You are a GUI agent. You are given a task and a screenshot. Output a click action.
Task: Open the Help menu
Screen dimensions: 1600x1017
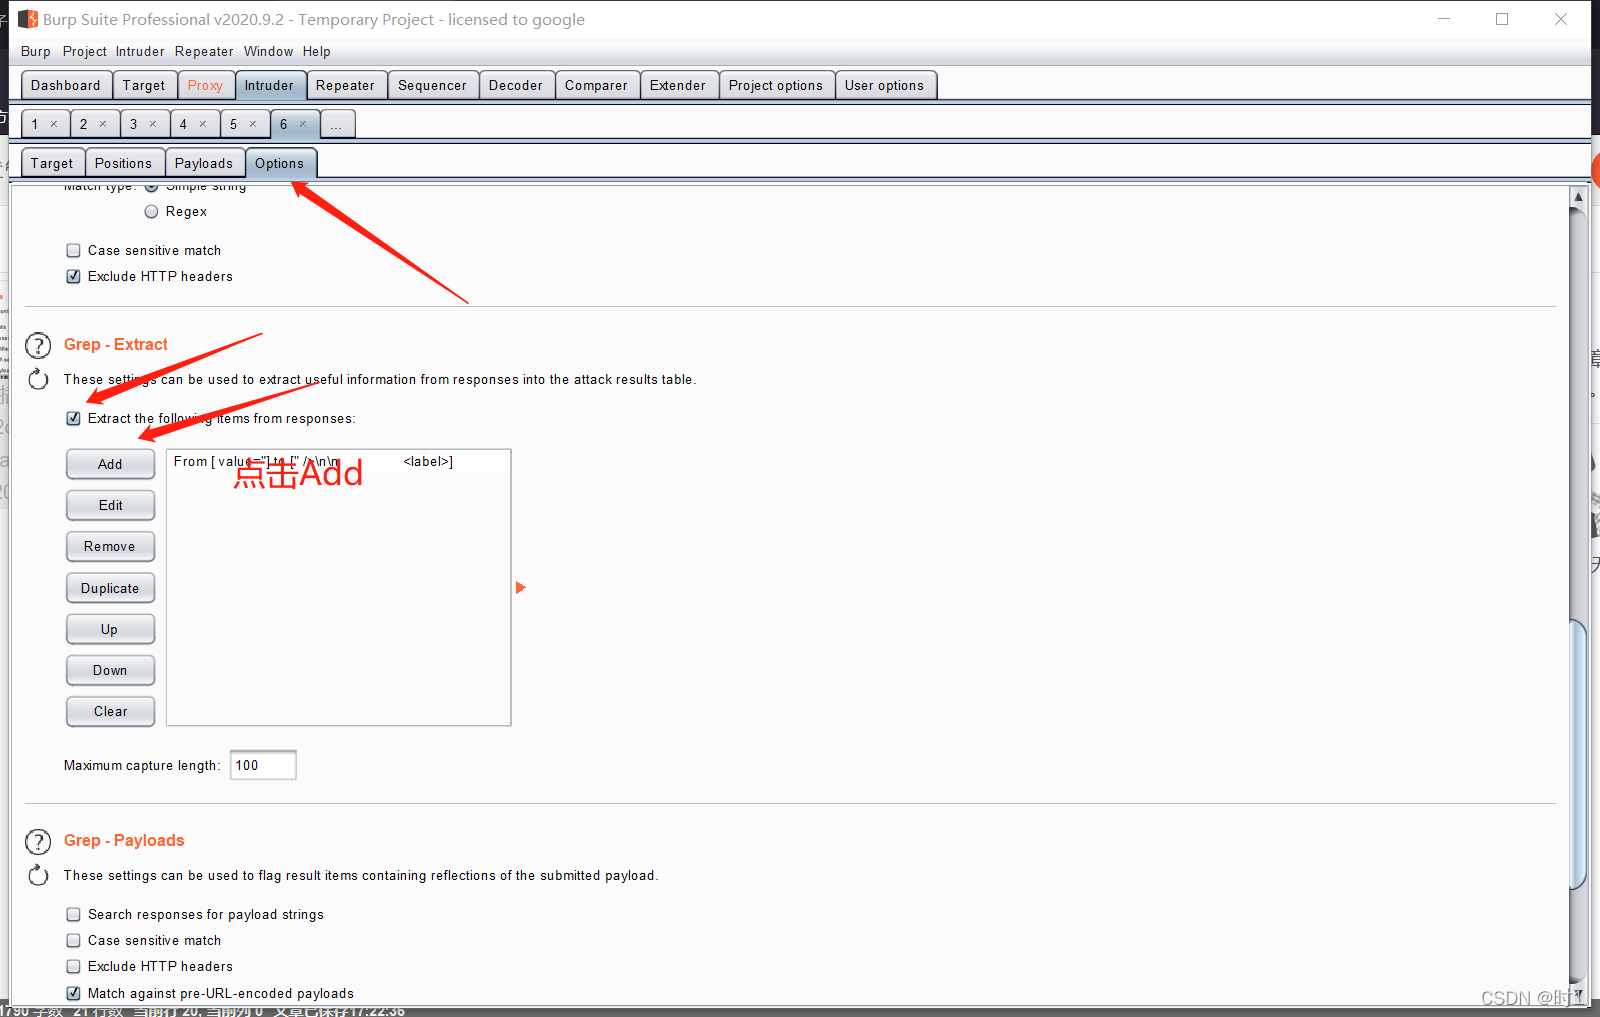[317, 52]
